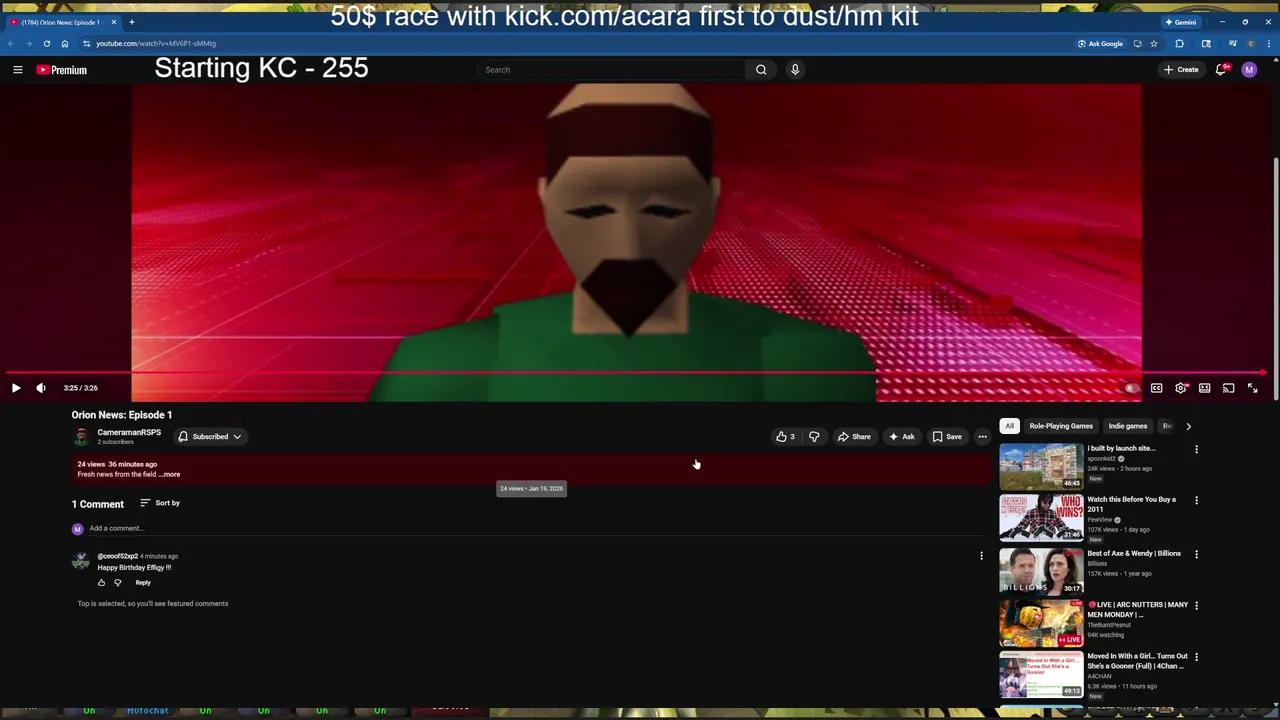Expand description with ...more link

(x=170, y=475)
